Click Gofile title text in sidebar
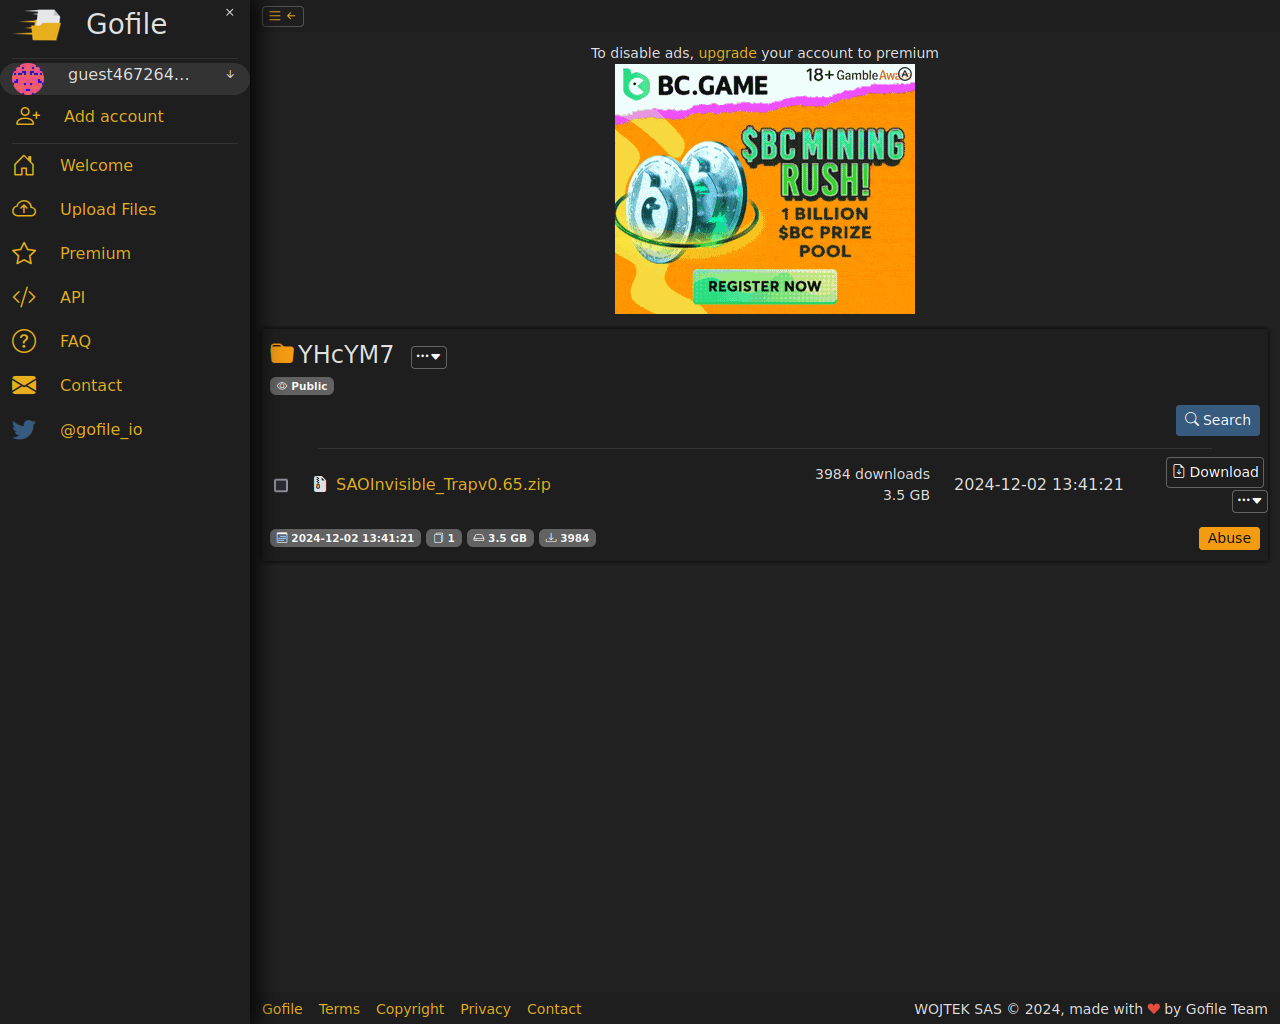The height and width of the screenshot is (1024, 1280). (x=127, y=24)
